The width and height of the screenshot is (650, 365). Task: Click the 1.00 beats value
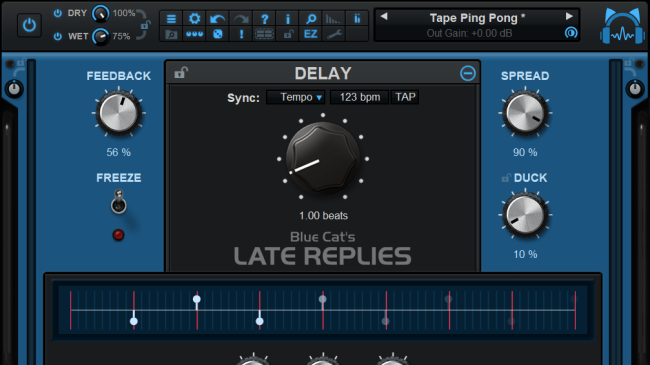point(323,216)
